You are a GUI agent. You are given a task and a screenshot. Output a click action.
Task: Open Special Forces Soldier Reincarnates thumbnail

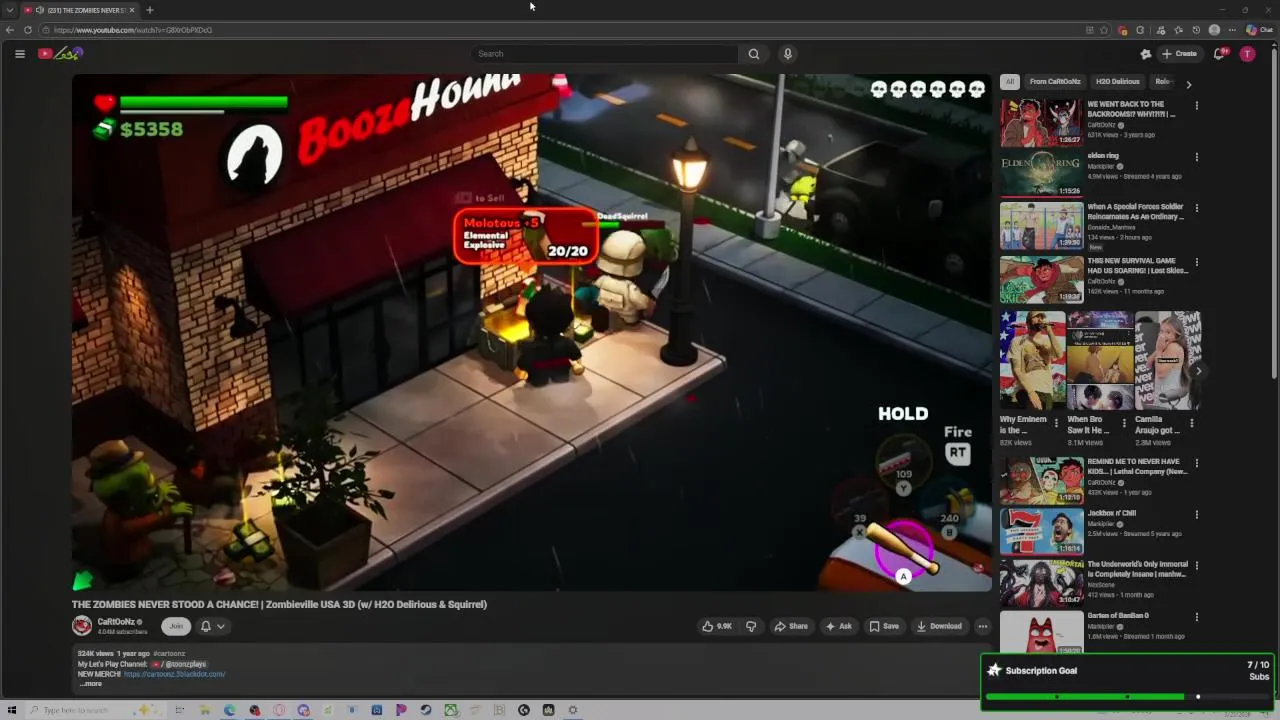[x=1041, y=226]
